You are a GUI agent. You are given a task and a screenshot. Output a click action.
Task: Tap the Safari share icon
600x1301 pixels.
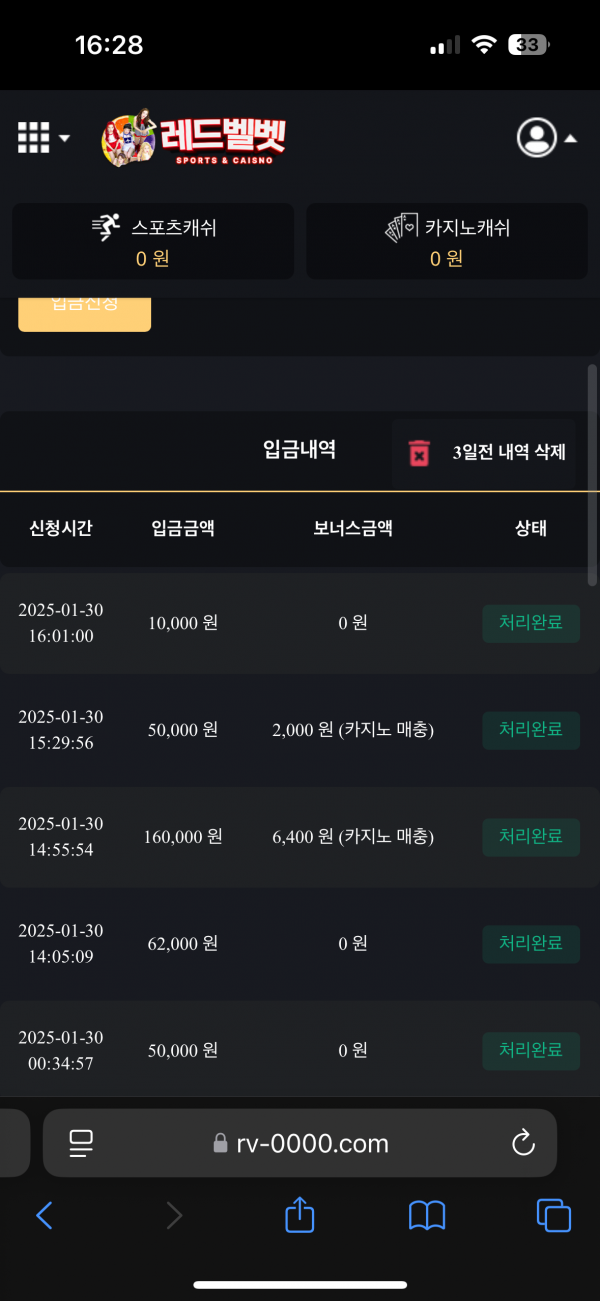(x=300, y=1215)
